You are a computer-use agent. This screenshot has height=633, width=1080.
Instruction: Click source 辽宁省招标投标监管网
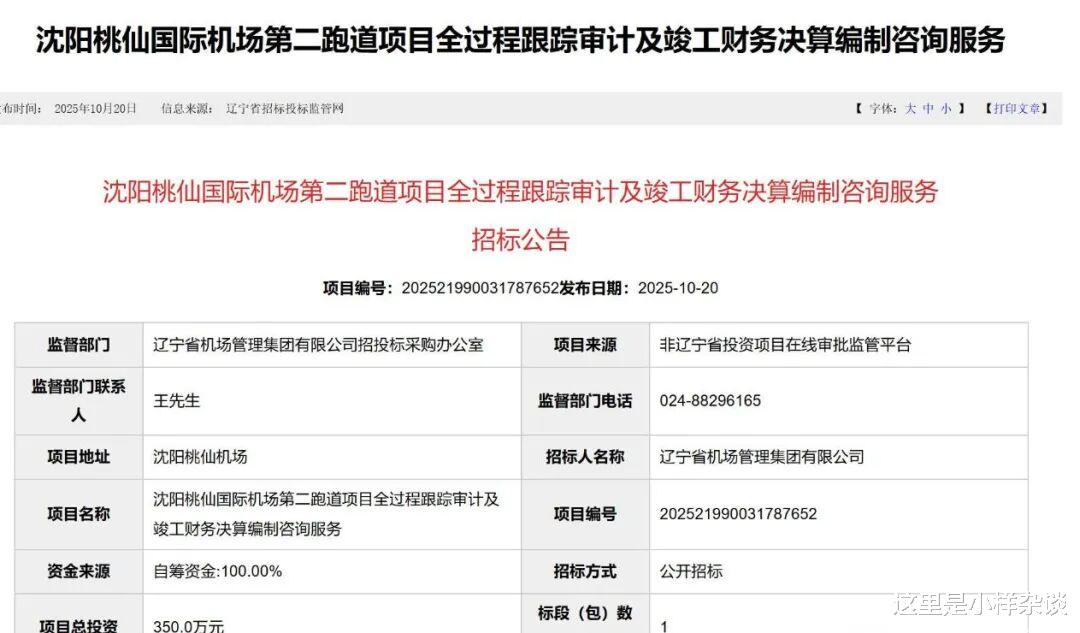tap(284, 108)
